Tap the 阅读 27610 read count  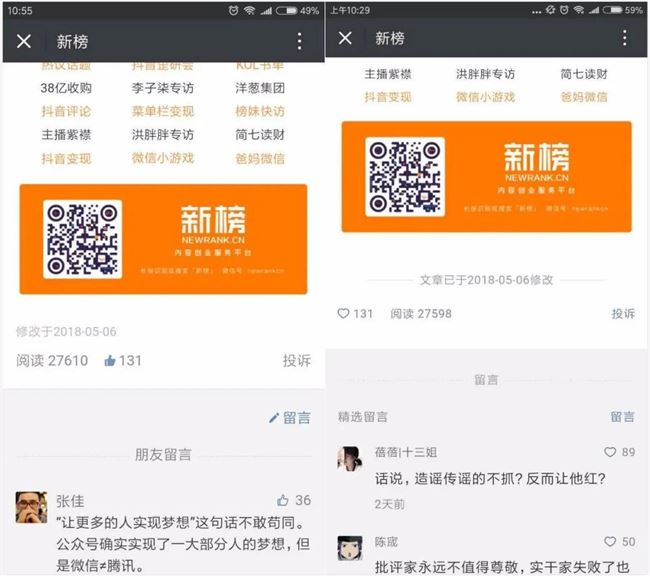(x=52, y=360)
